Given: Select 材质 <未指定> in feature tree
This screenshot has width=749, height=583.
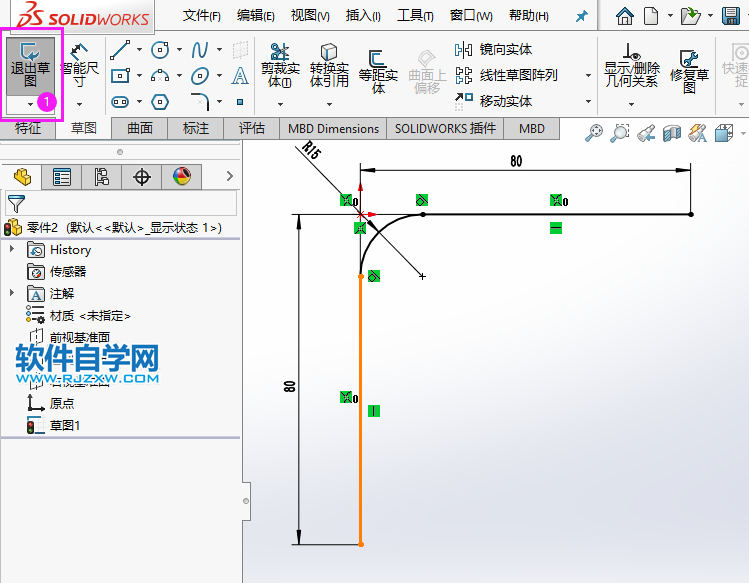Looking at the screenshot, I should [x=78, y=315].
